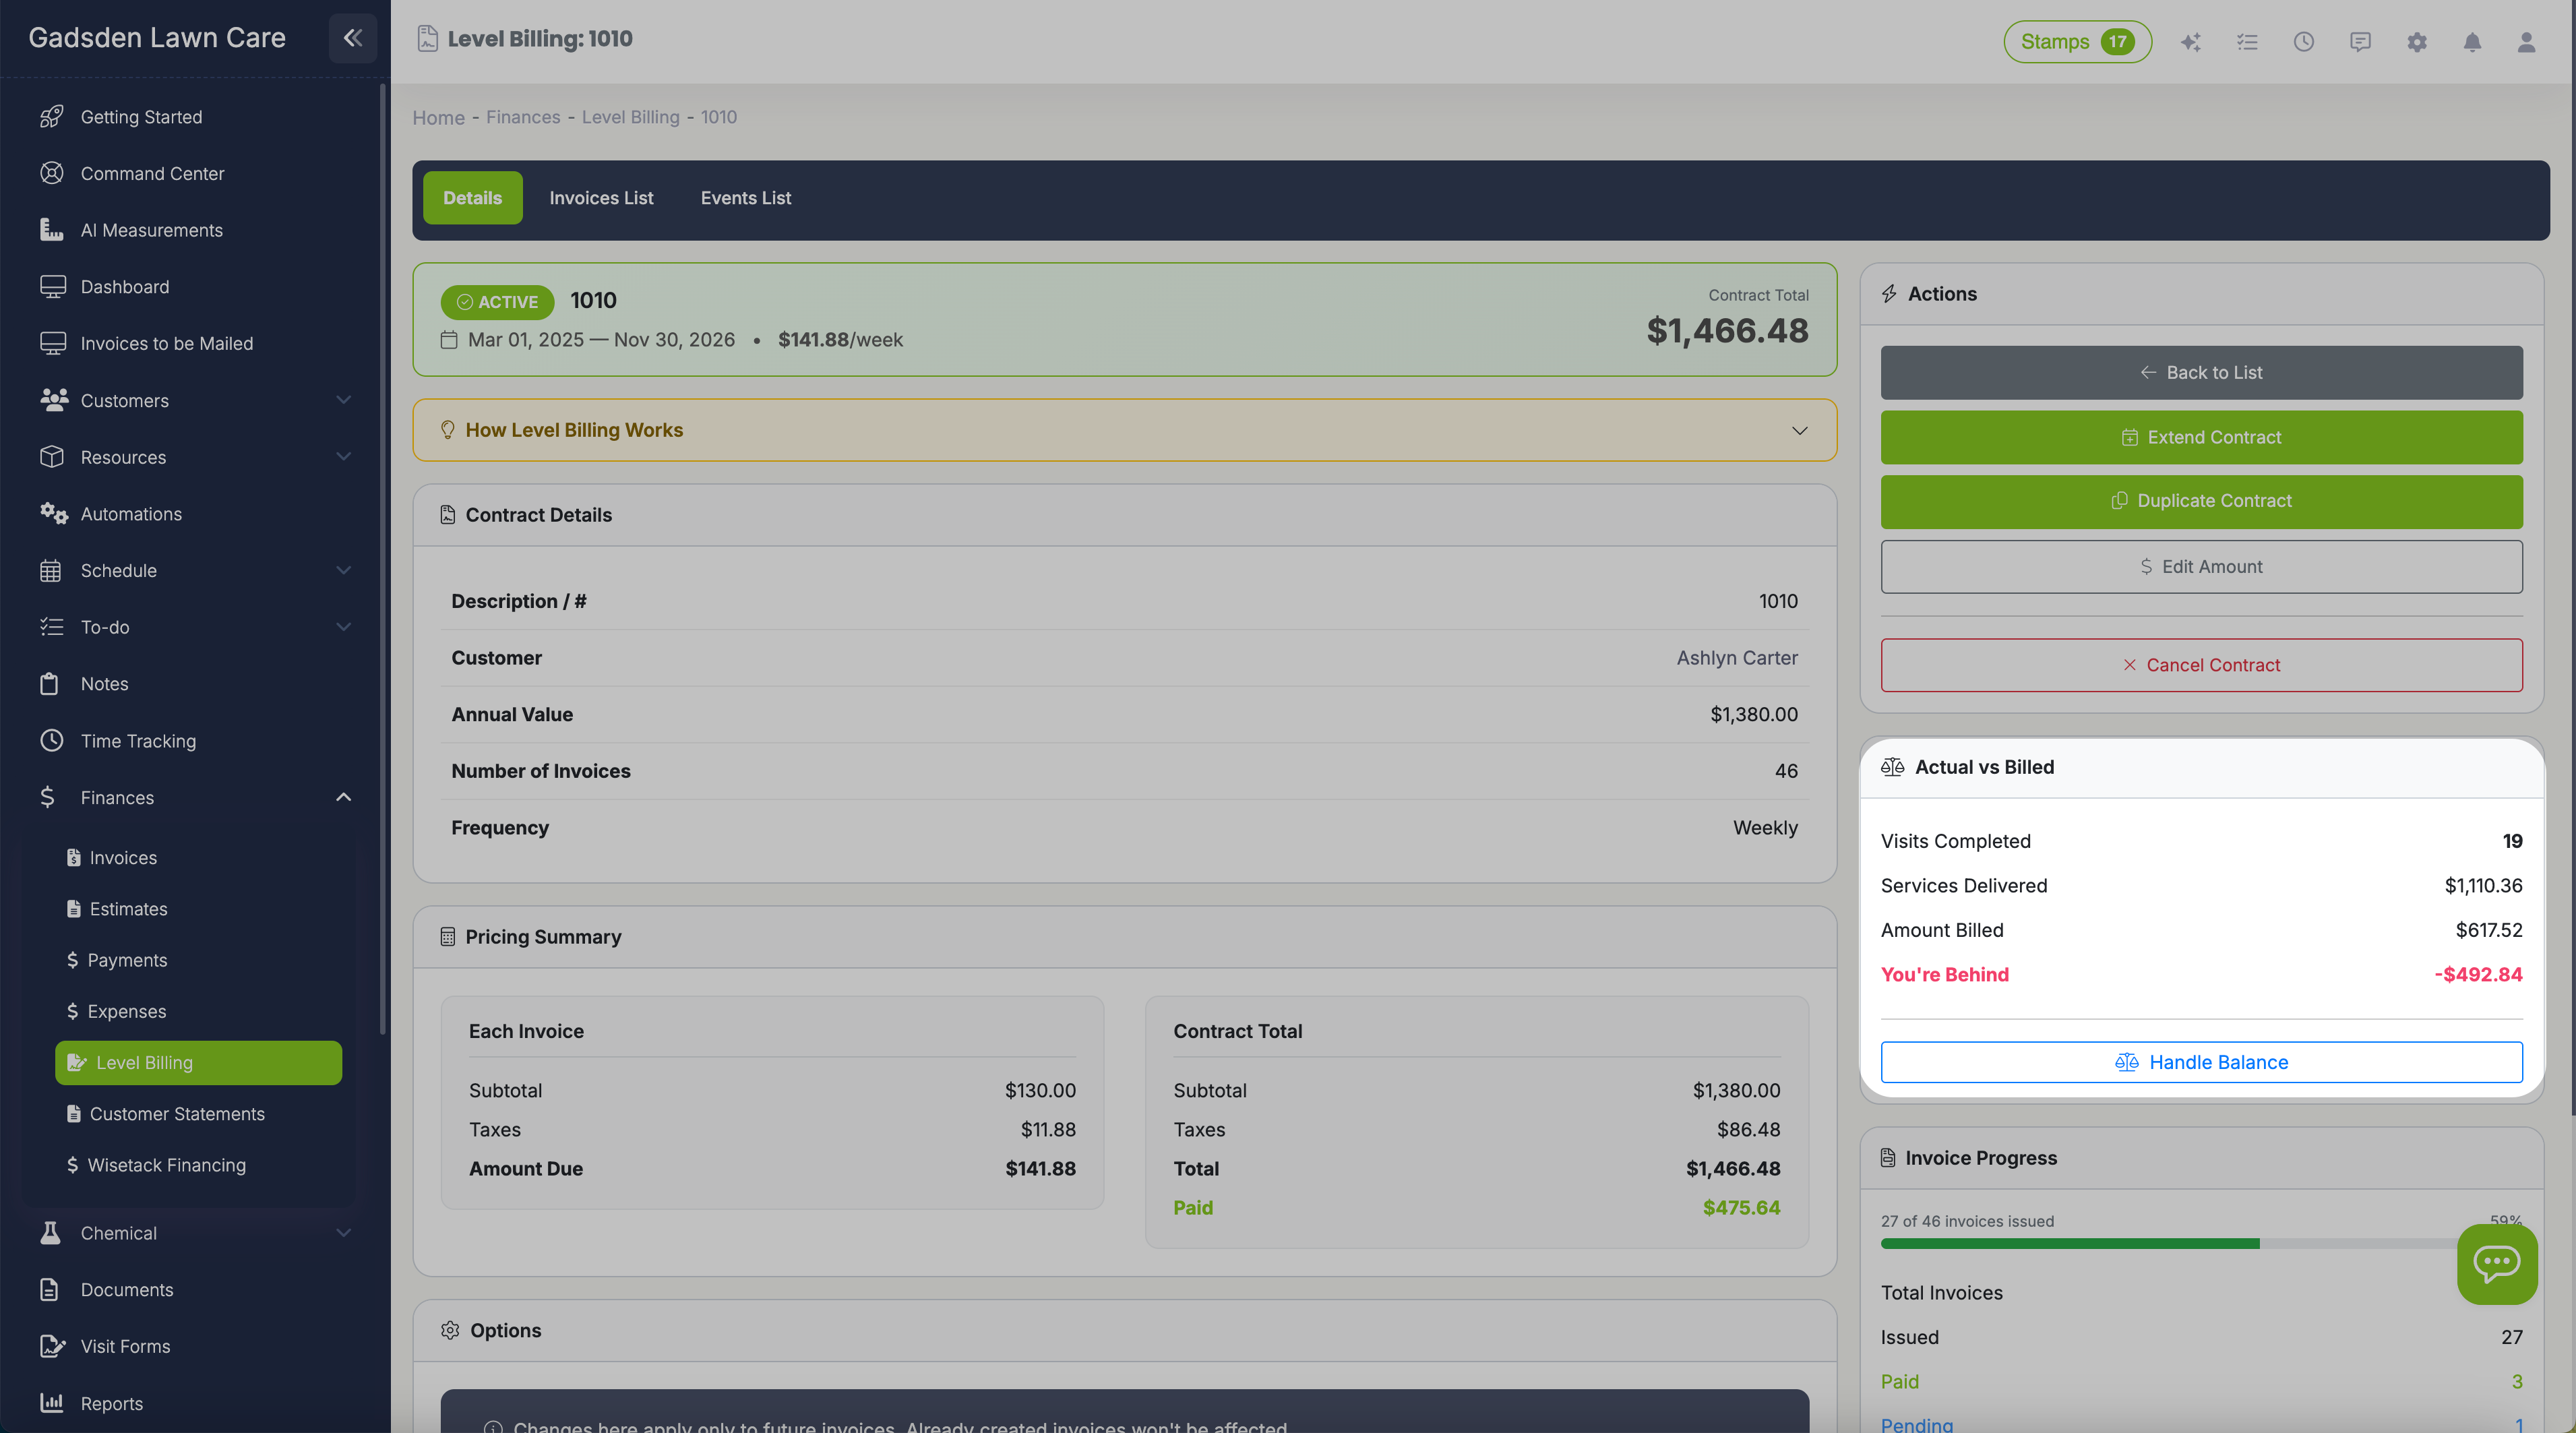Expand the Schedule section in sidebar
Screen dimensions: 2576x1433
pos(344,570)
